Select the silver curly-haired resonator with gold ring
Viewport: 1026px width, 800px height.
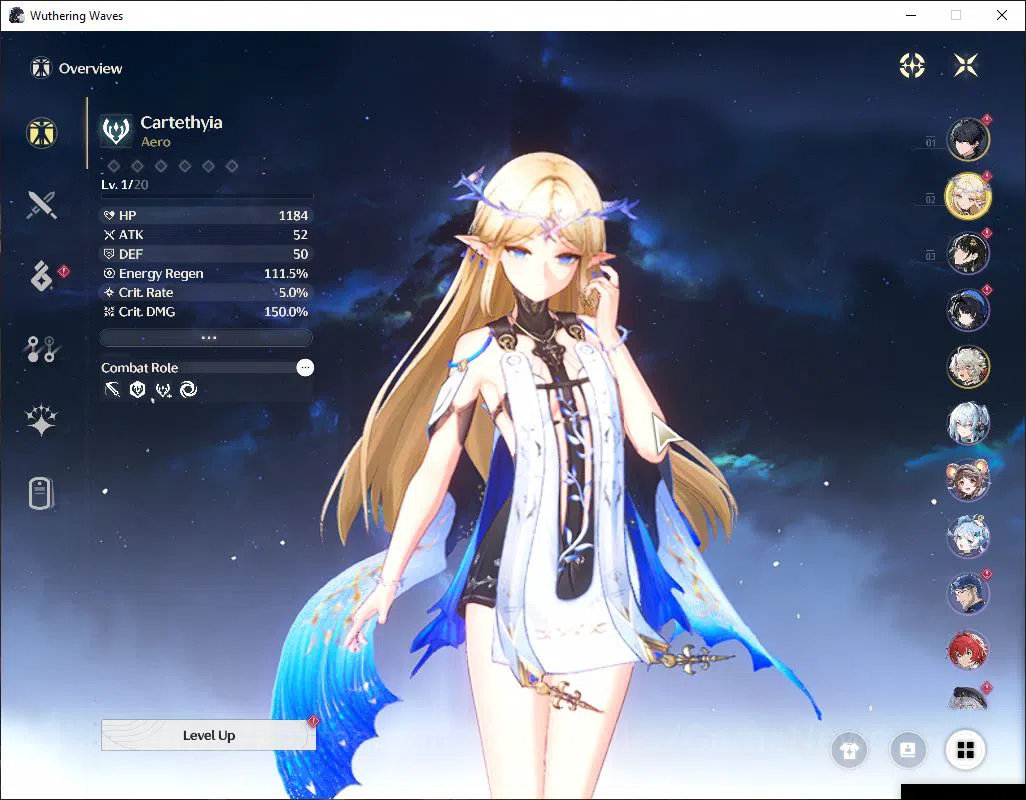click(x=968, y=366)
